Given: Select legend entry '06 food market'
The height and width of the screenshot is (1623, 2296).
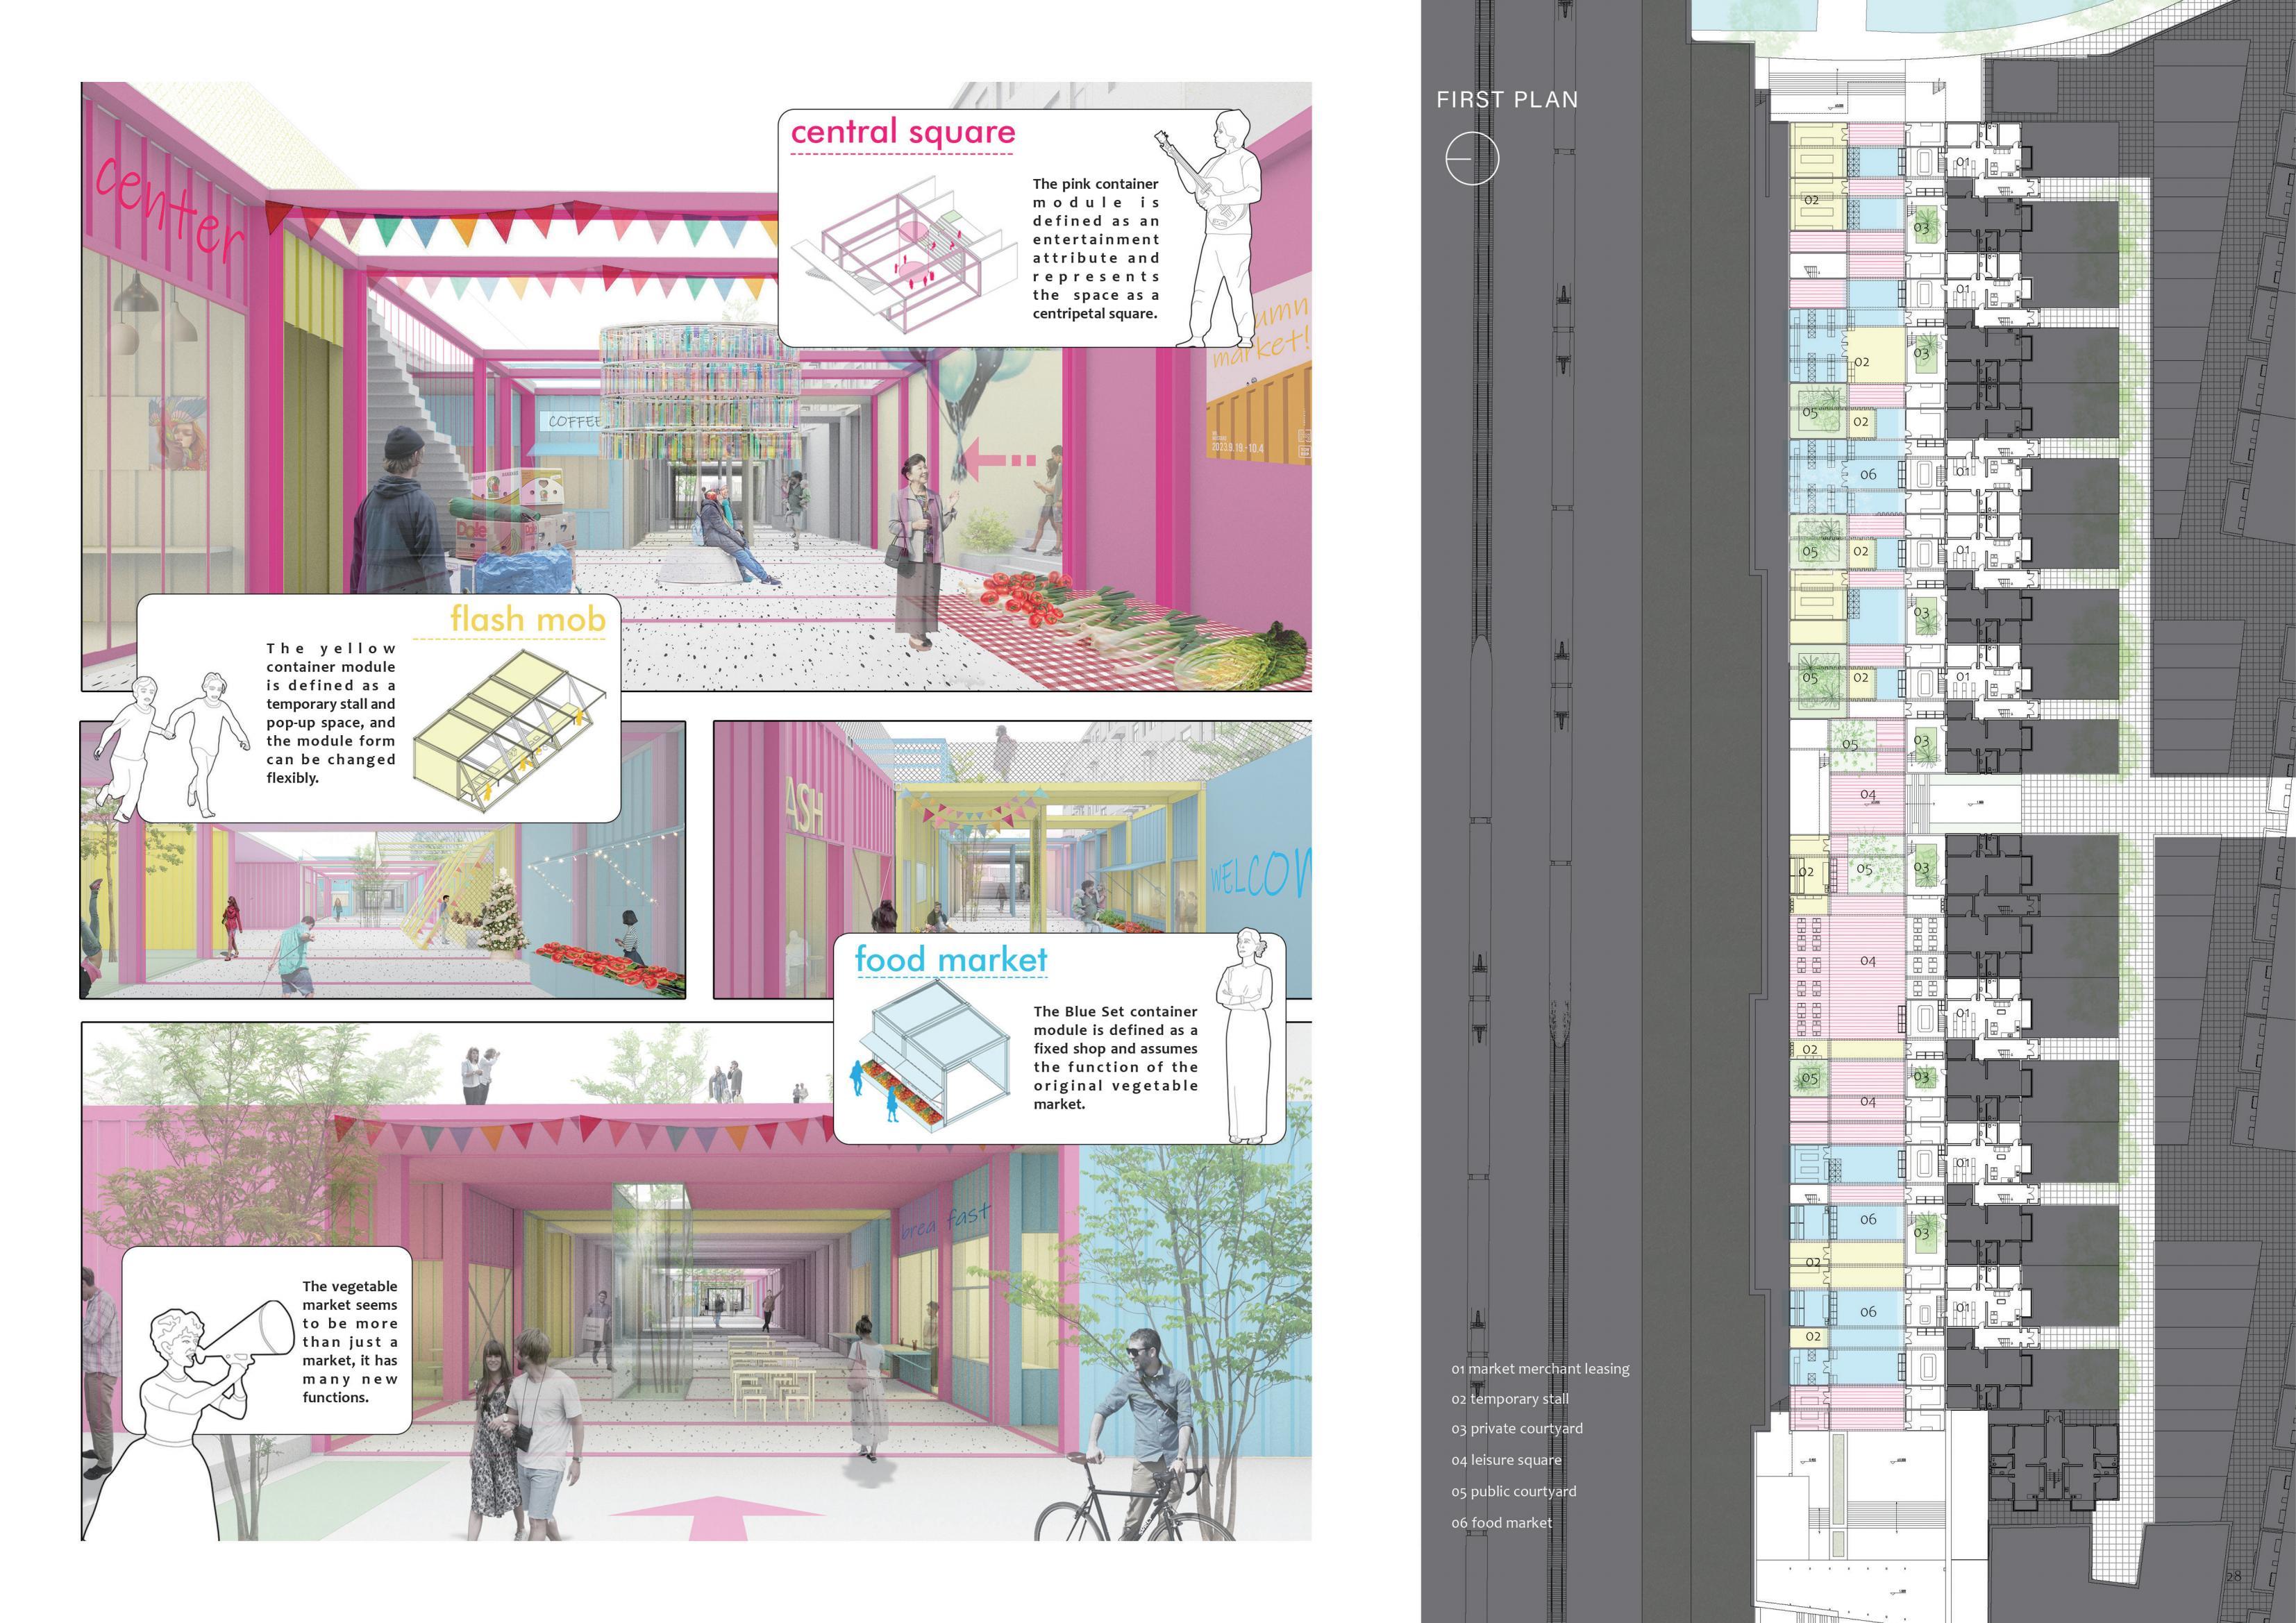Looking at the screenshot, I should pyautogui.click(x=1502, y=1522).
